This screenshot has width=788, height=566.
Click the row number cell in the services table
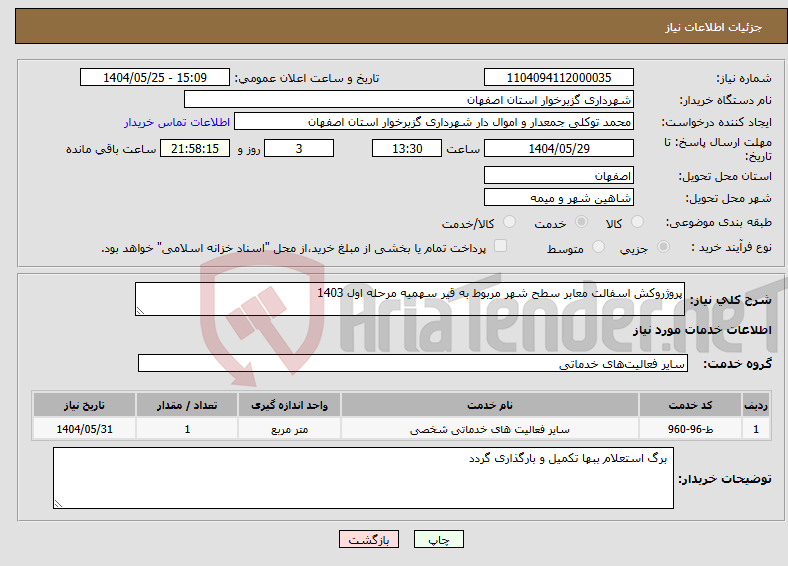756,429
